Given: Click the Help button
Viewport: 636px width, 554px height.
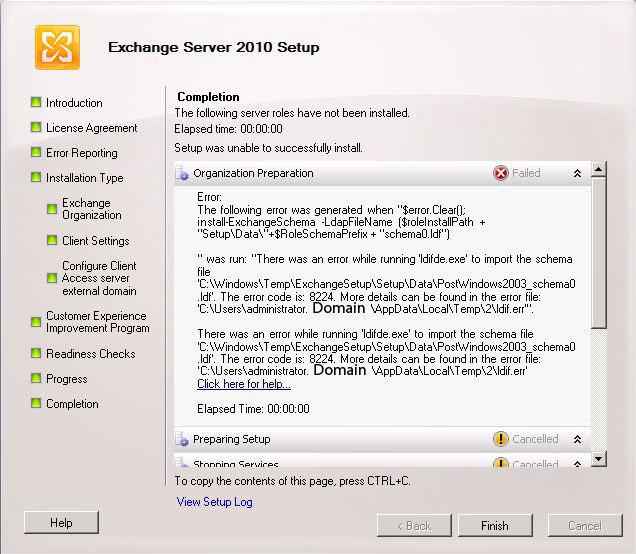Looking at the screenshot, I should click(61, 522).
